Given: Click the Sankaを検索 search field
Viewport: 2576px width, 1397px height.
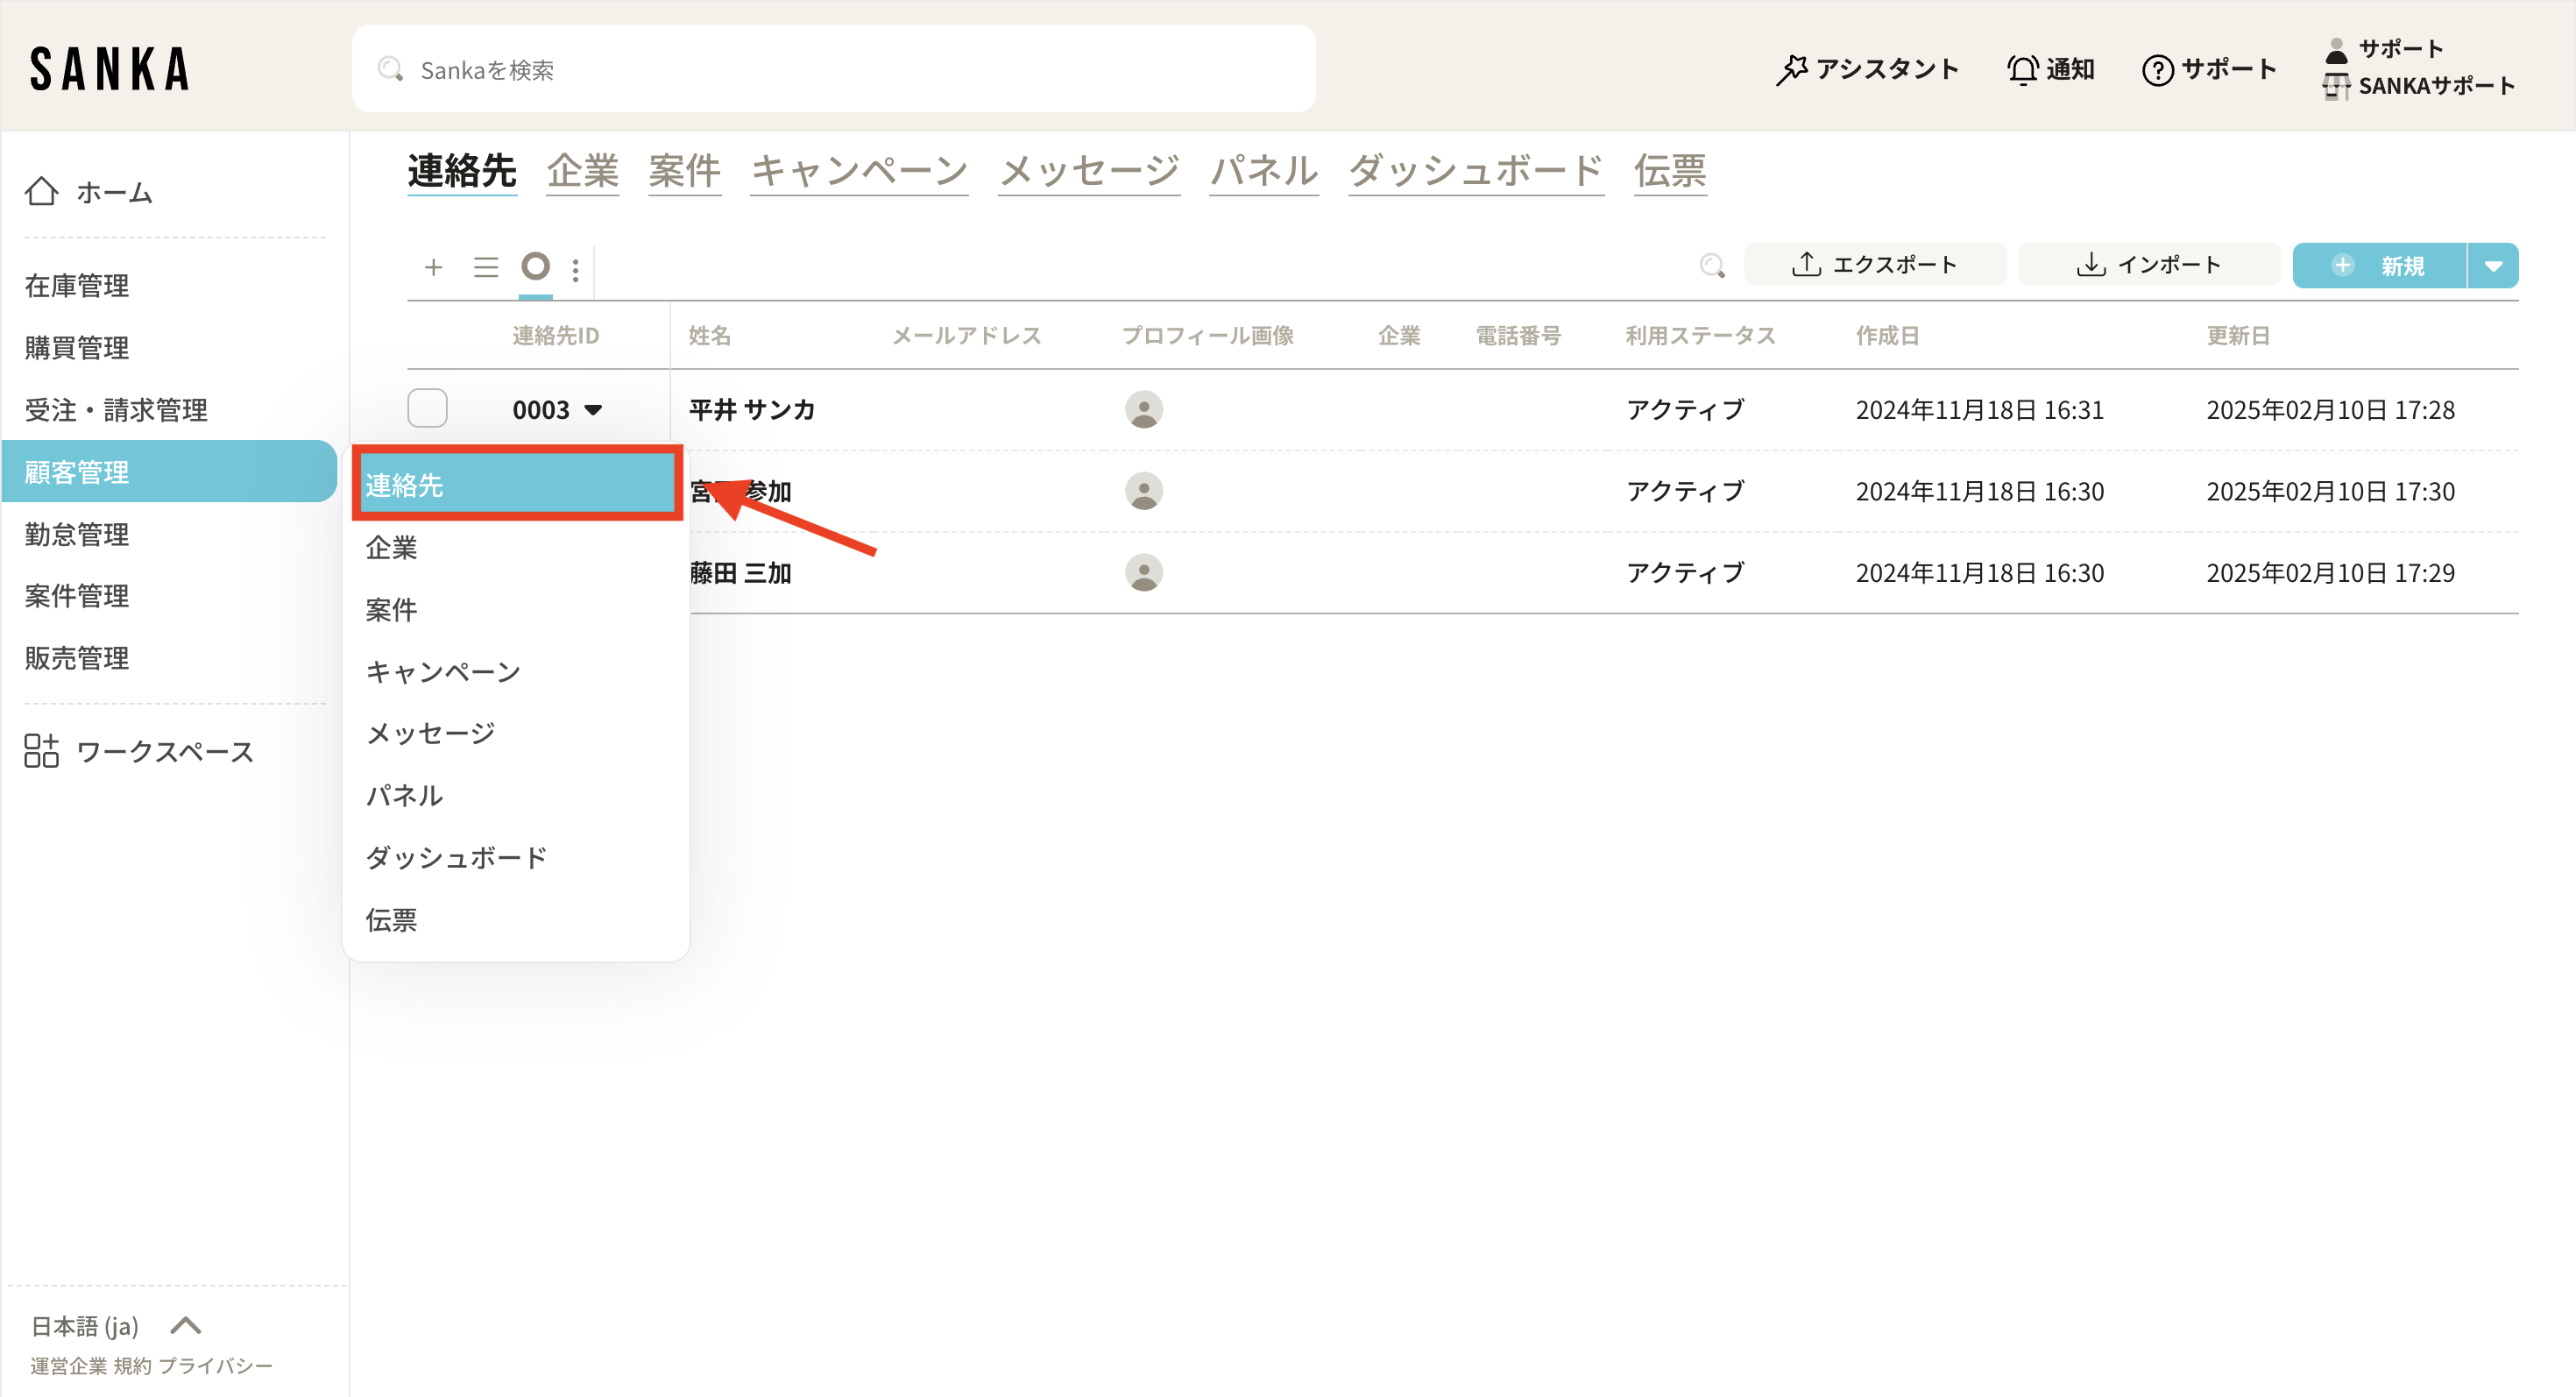Looking at the screenshot, I should point(832,69).
